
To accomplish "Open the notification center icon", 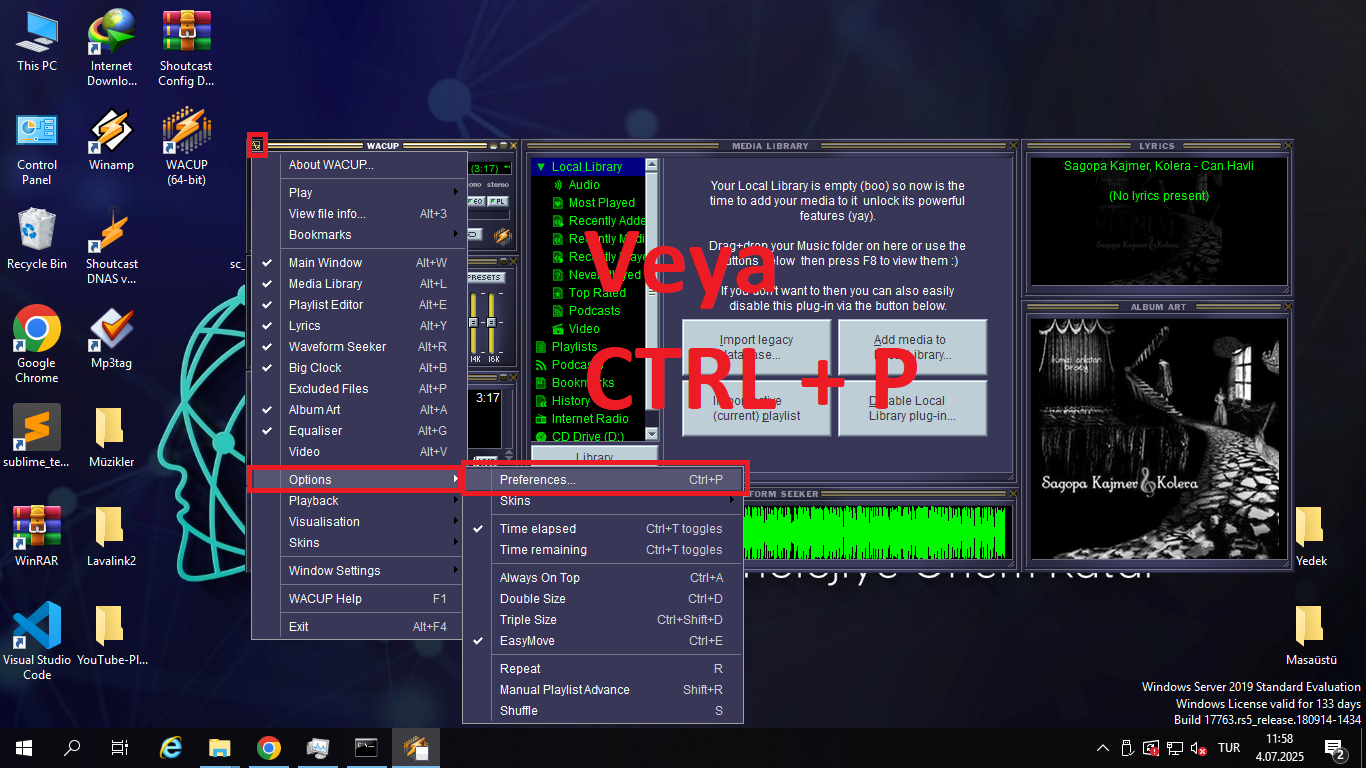I will point(1334,747).
